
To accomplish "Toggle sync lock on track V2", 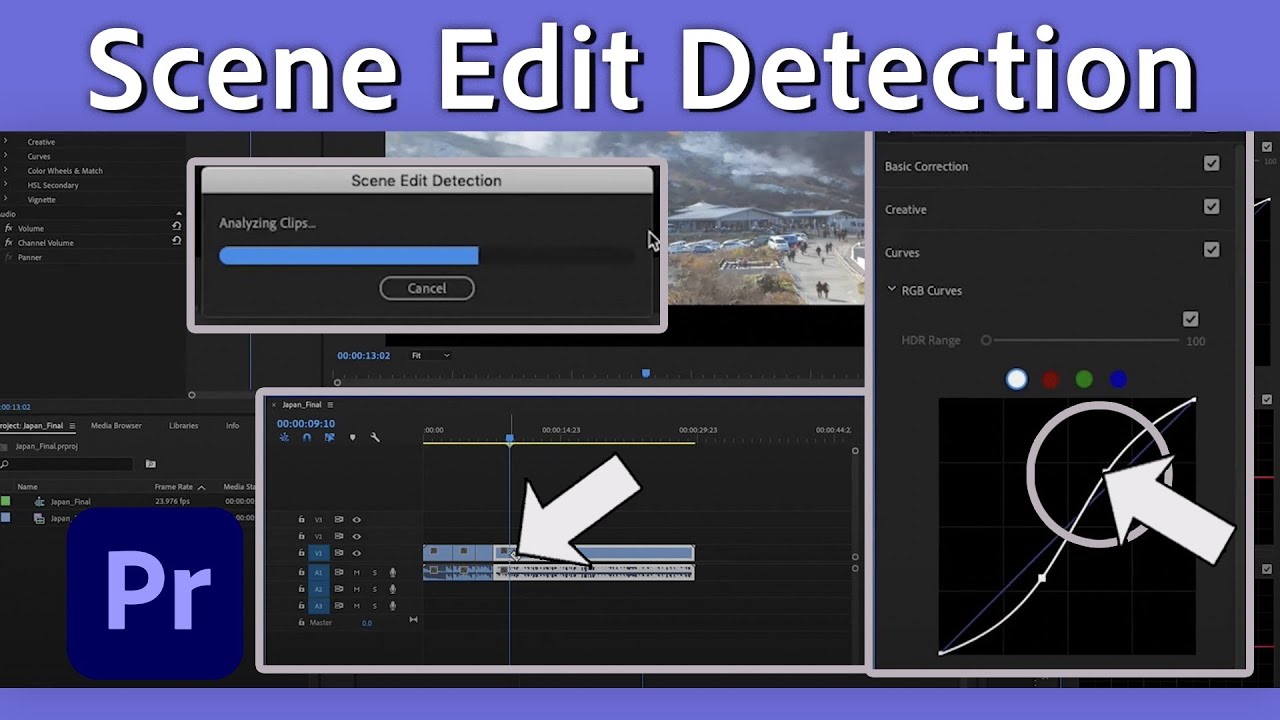I will pos(340,536).
